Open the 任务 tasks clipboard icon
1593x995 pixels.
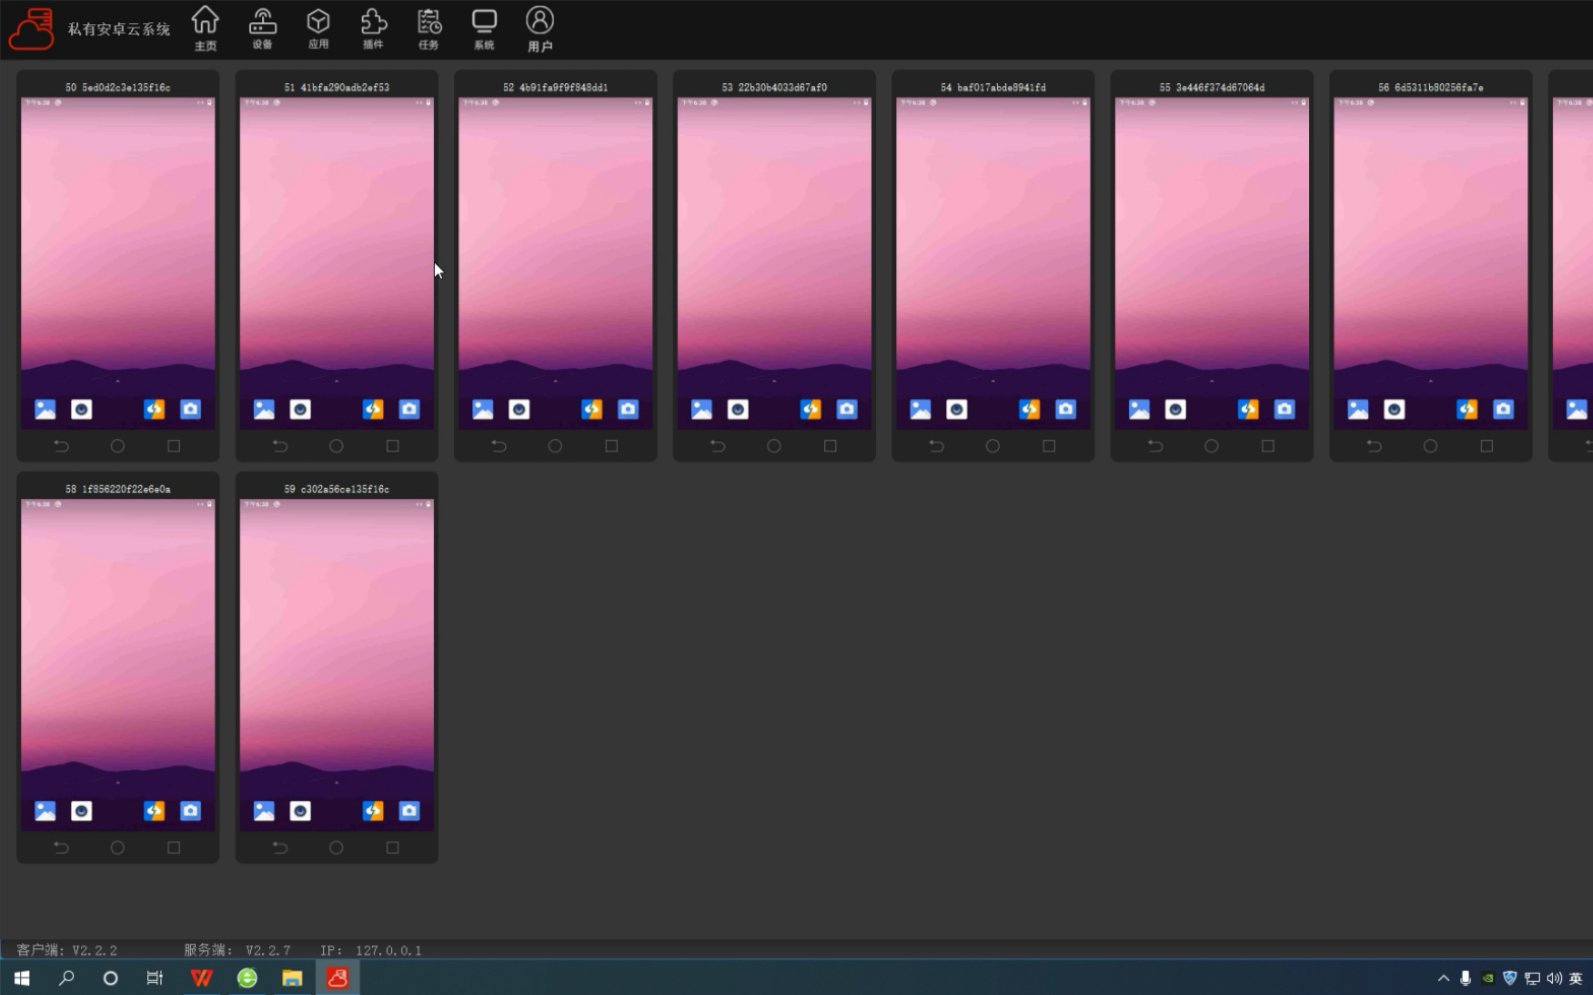coord(429,28)
